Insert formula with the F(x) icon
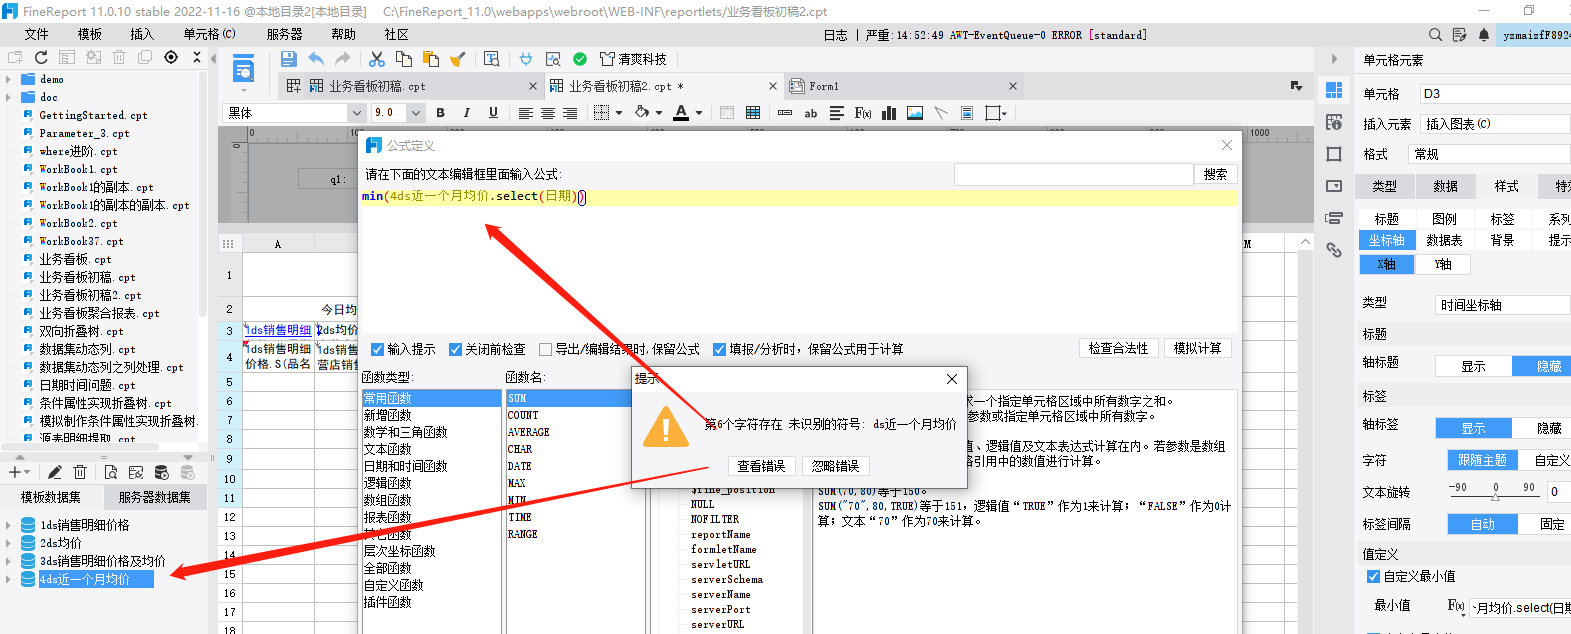Image resolution: width=1571 pixels, height=634 pixels. pyautogui.click(x=863, y=113)
